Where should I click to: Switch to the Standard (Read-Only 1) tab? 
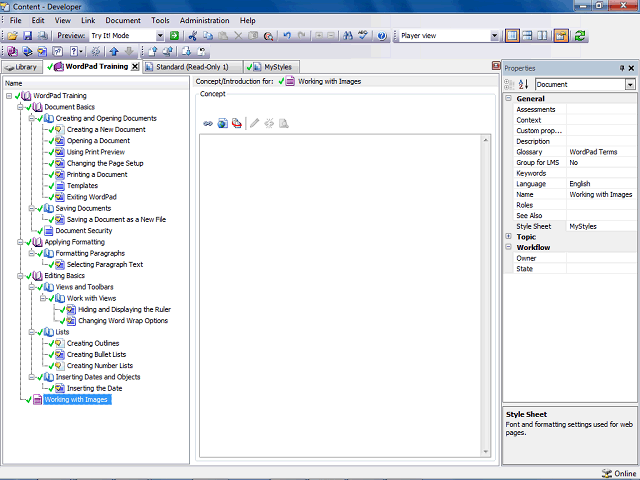pyautogui.click(x=192, y=67)
